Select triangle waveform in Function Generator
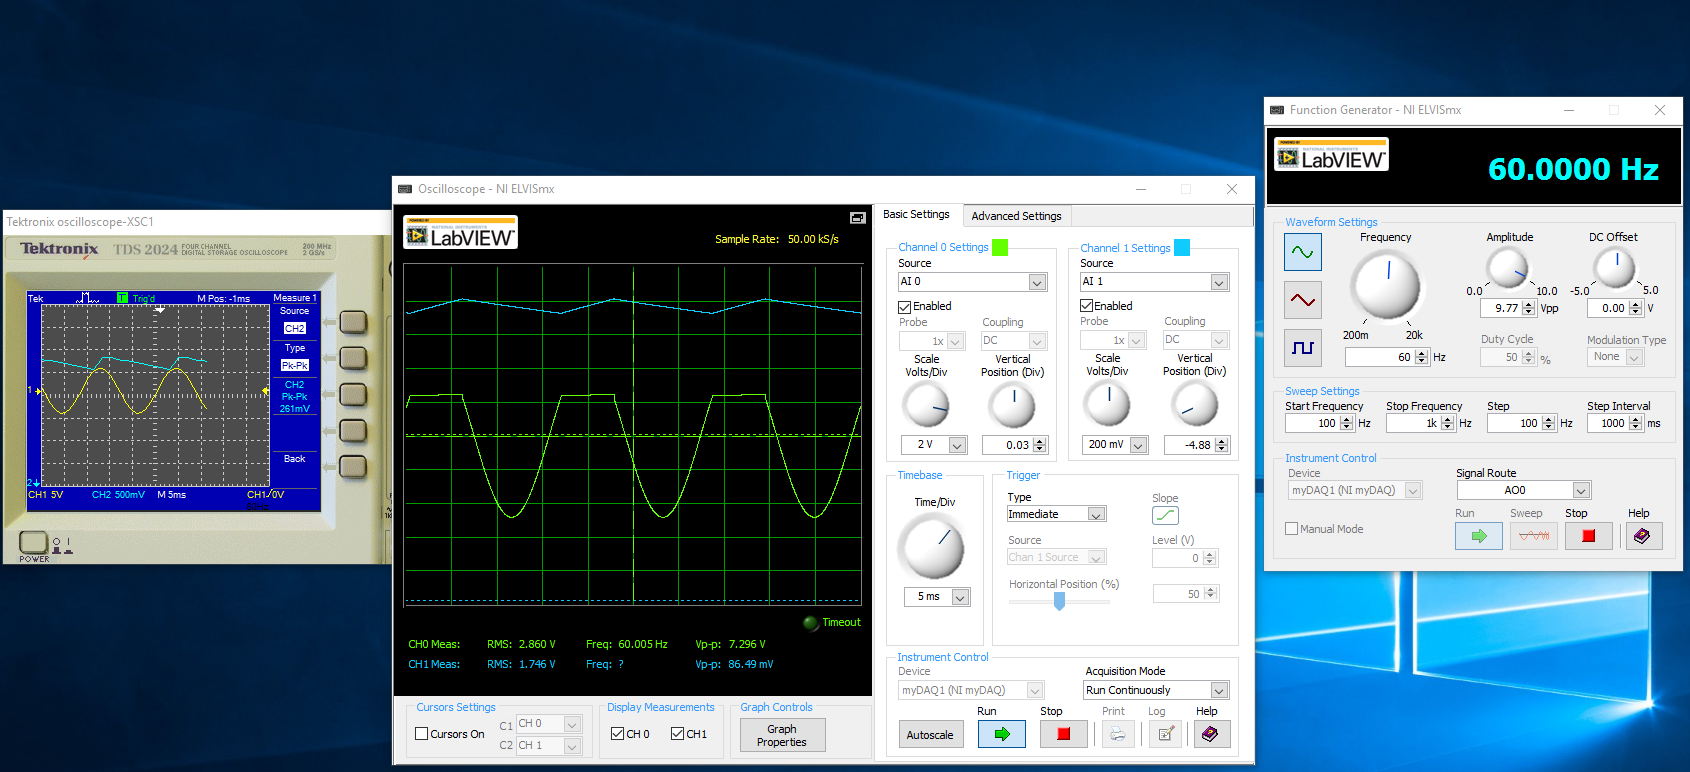 (x=1303, y=299)
